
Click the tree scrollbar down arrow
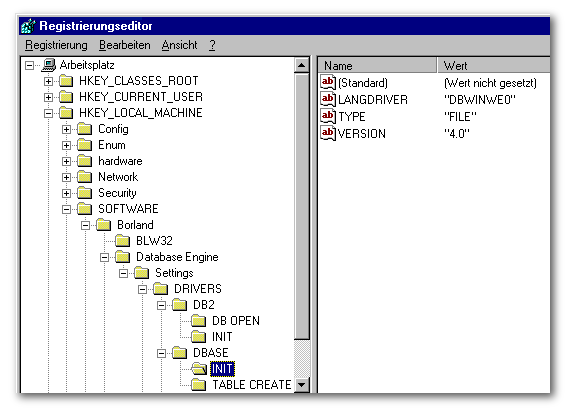302,385
